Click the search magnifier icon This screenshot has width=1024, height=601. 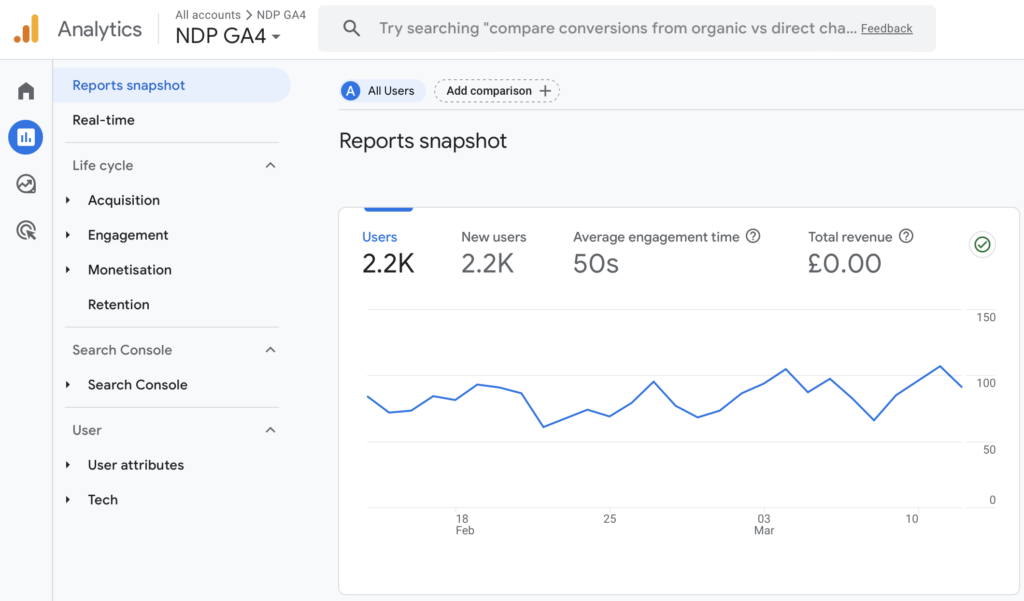[x=351, y=28]
